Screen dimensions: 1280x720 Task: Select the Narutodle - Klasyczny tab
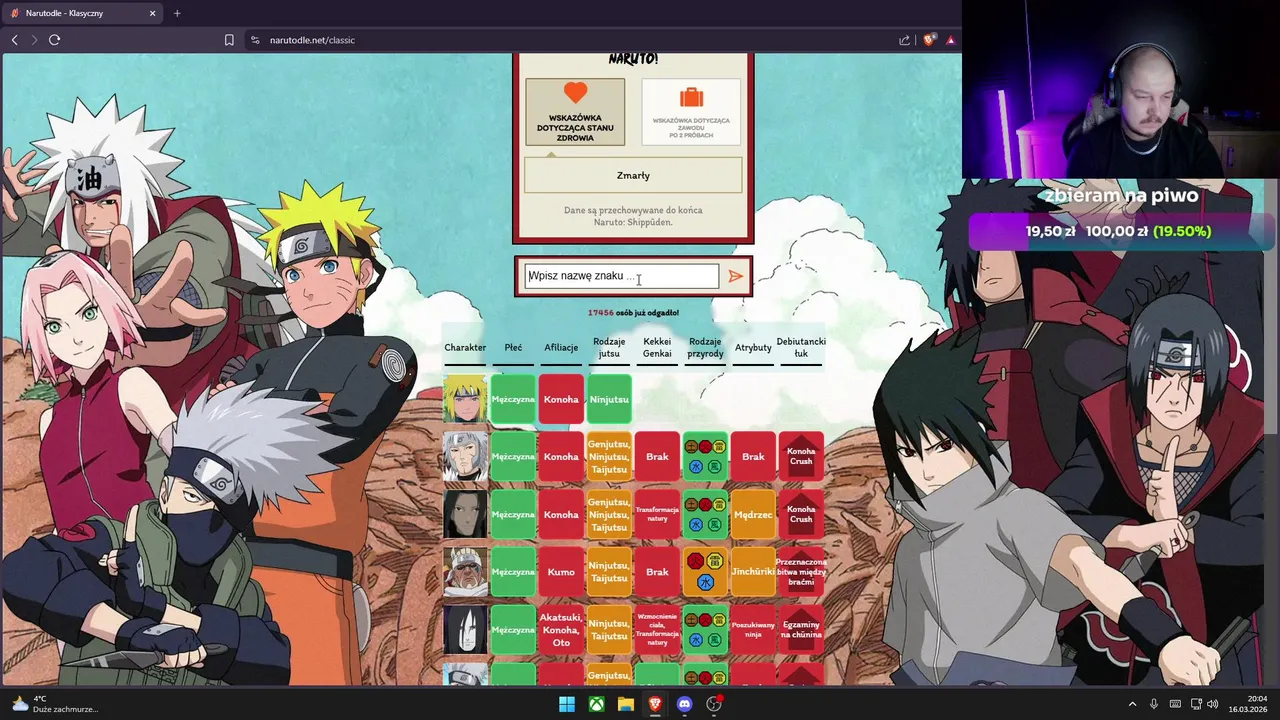click(84, 13)
